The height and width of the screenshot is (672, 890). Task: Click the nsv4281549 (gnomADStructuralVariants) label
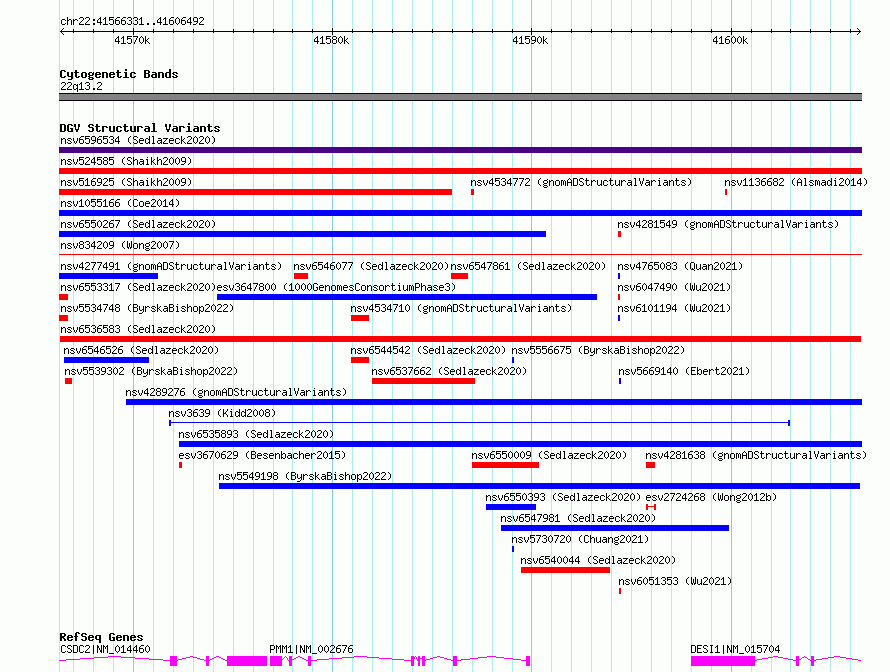click(728, 224)
